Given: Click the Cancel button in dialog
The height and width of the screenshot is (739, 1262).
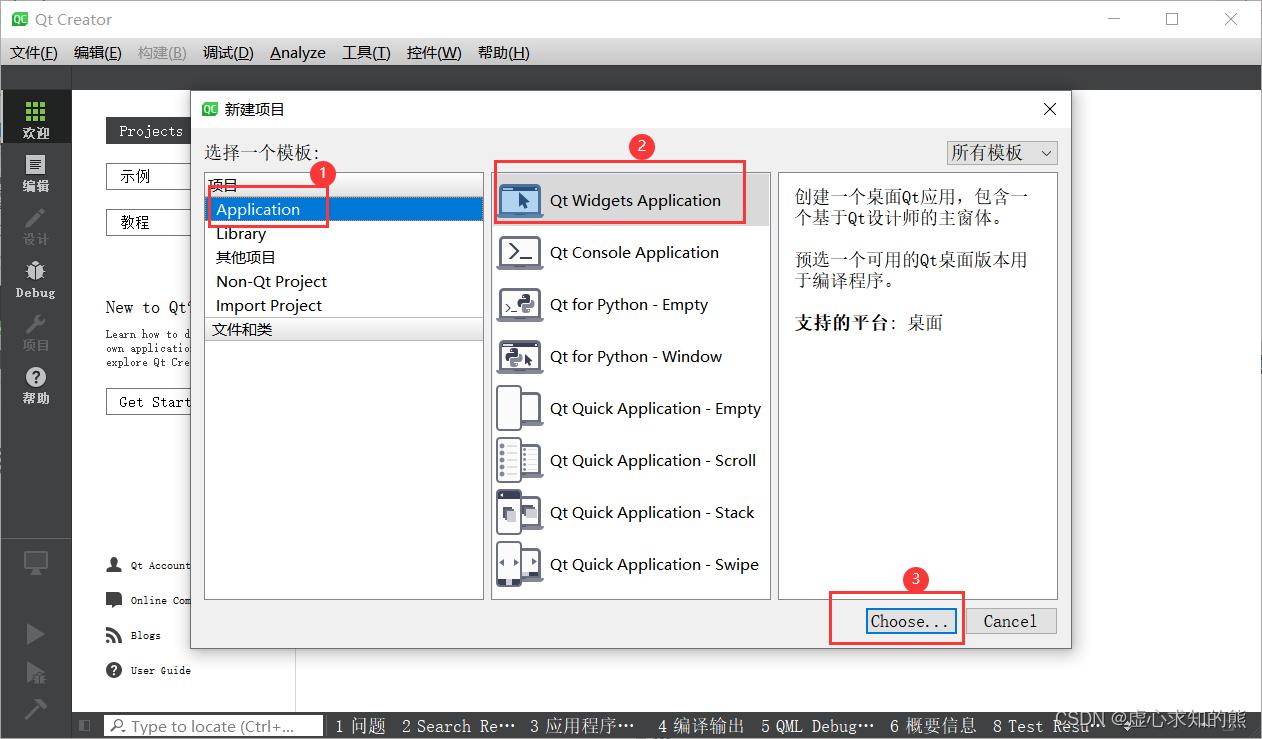Looking at the screenshot, I should [1010, 621].
